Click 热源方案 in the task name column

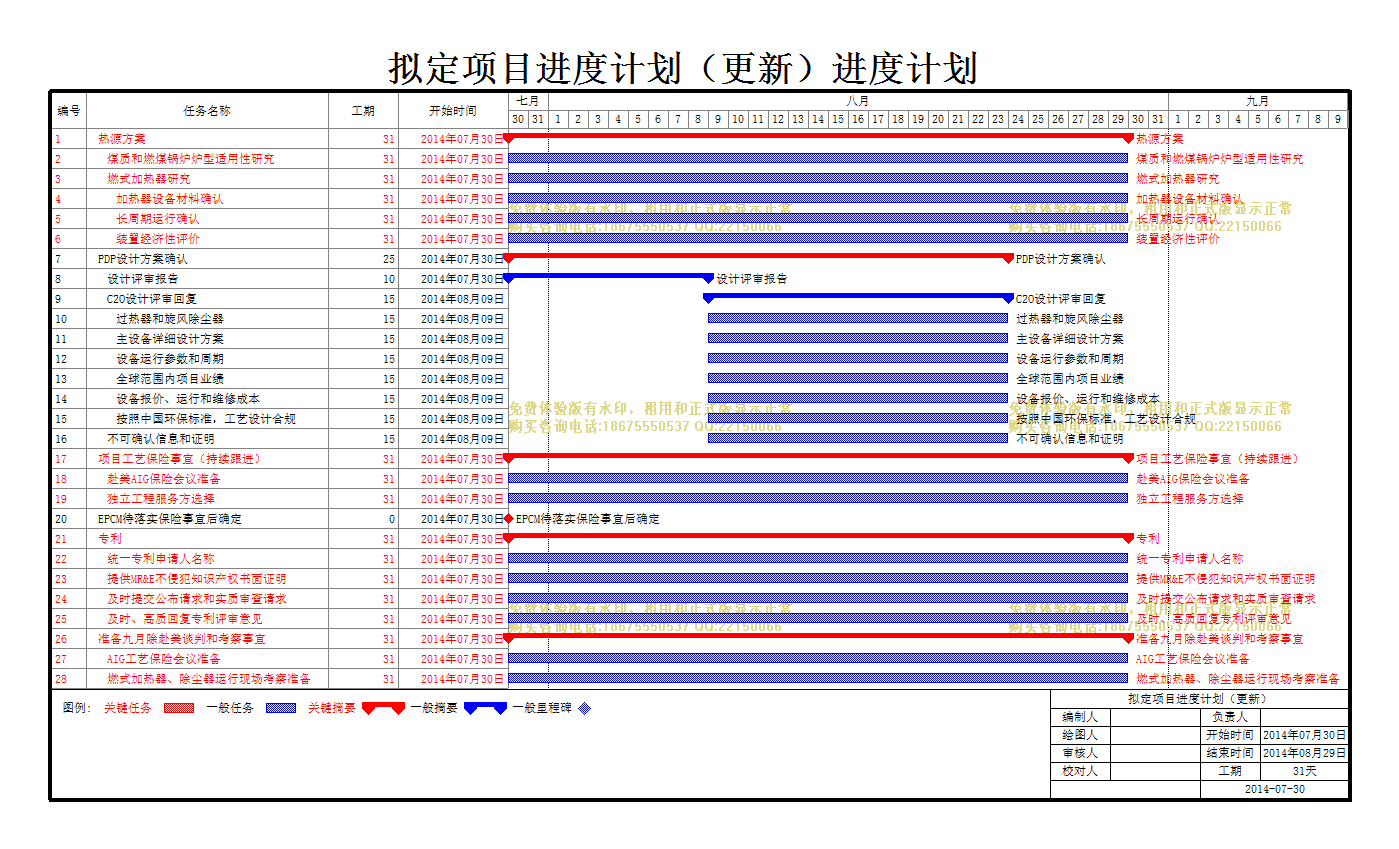tap(122, 139)
